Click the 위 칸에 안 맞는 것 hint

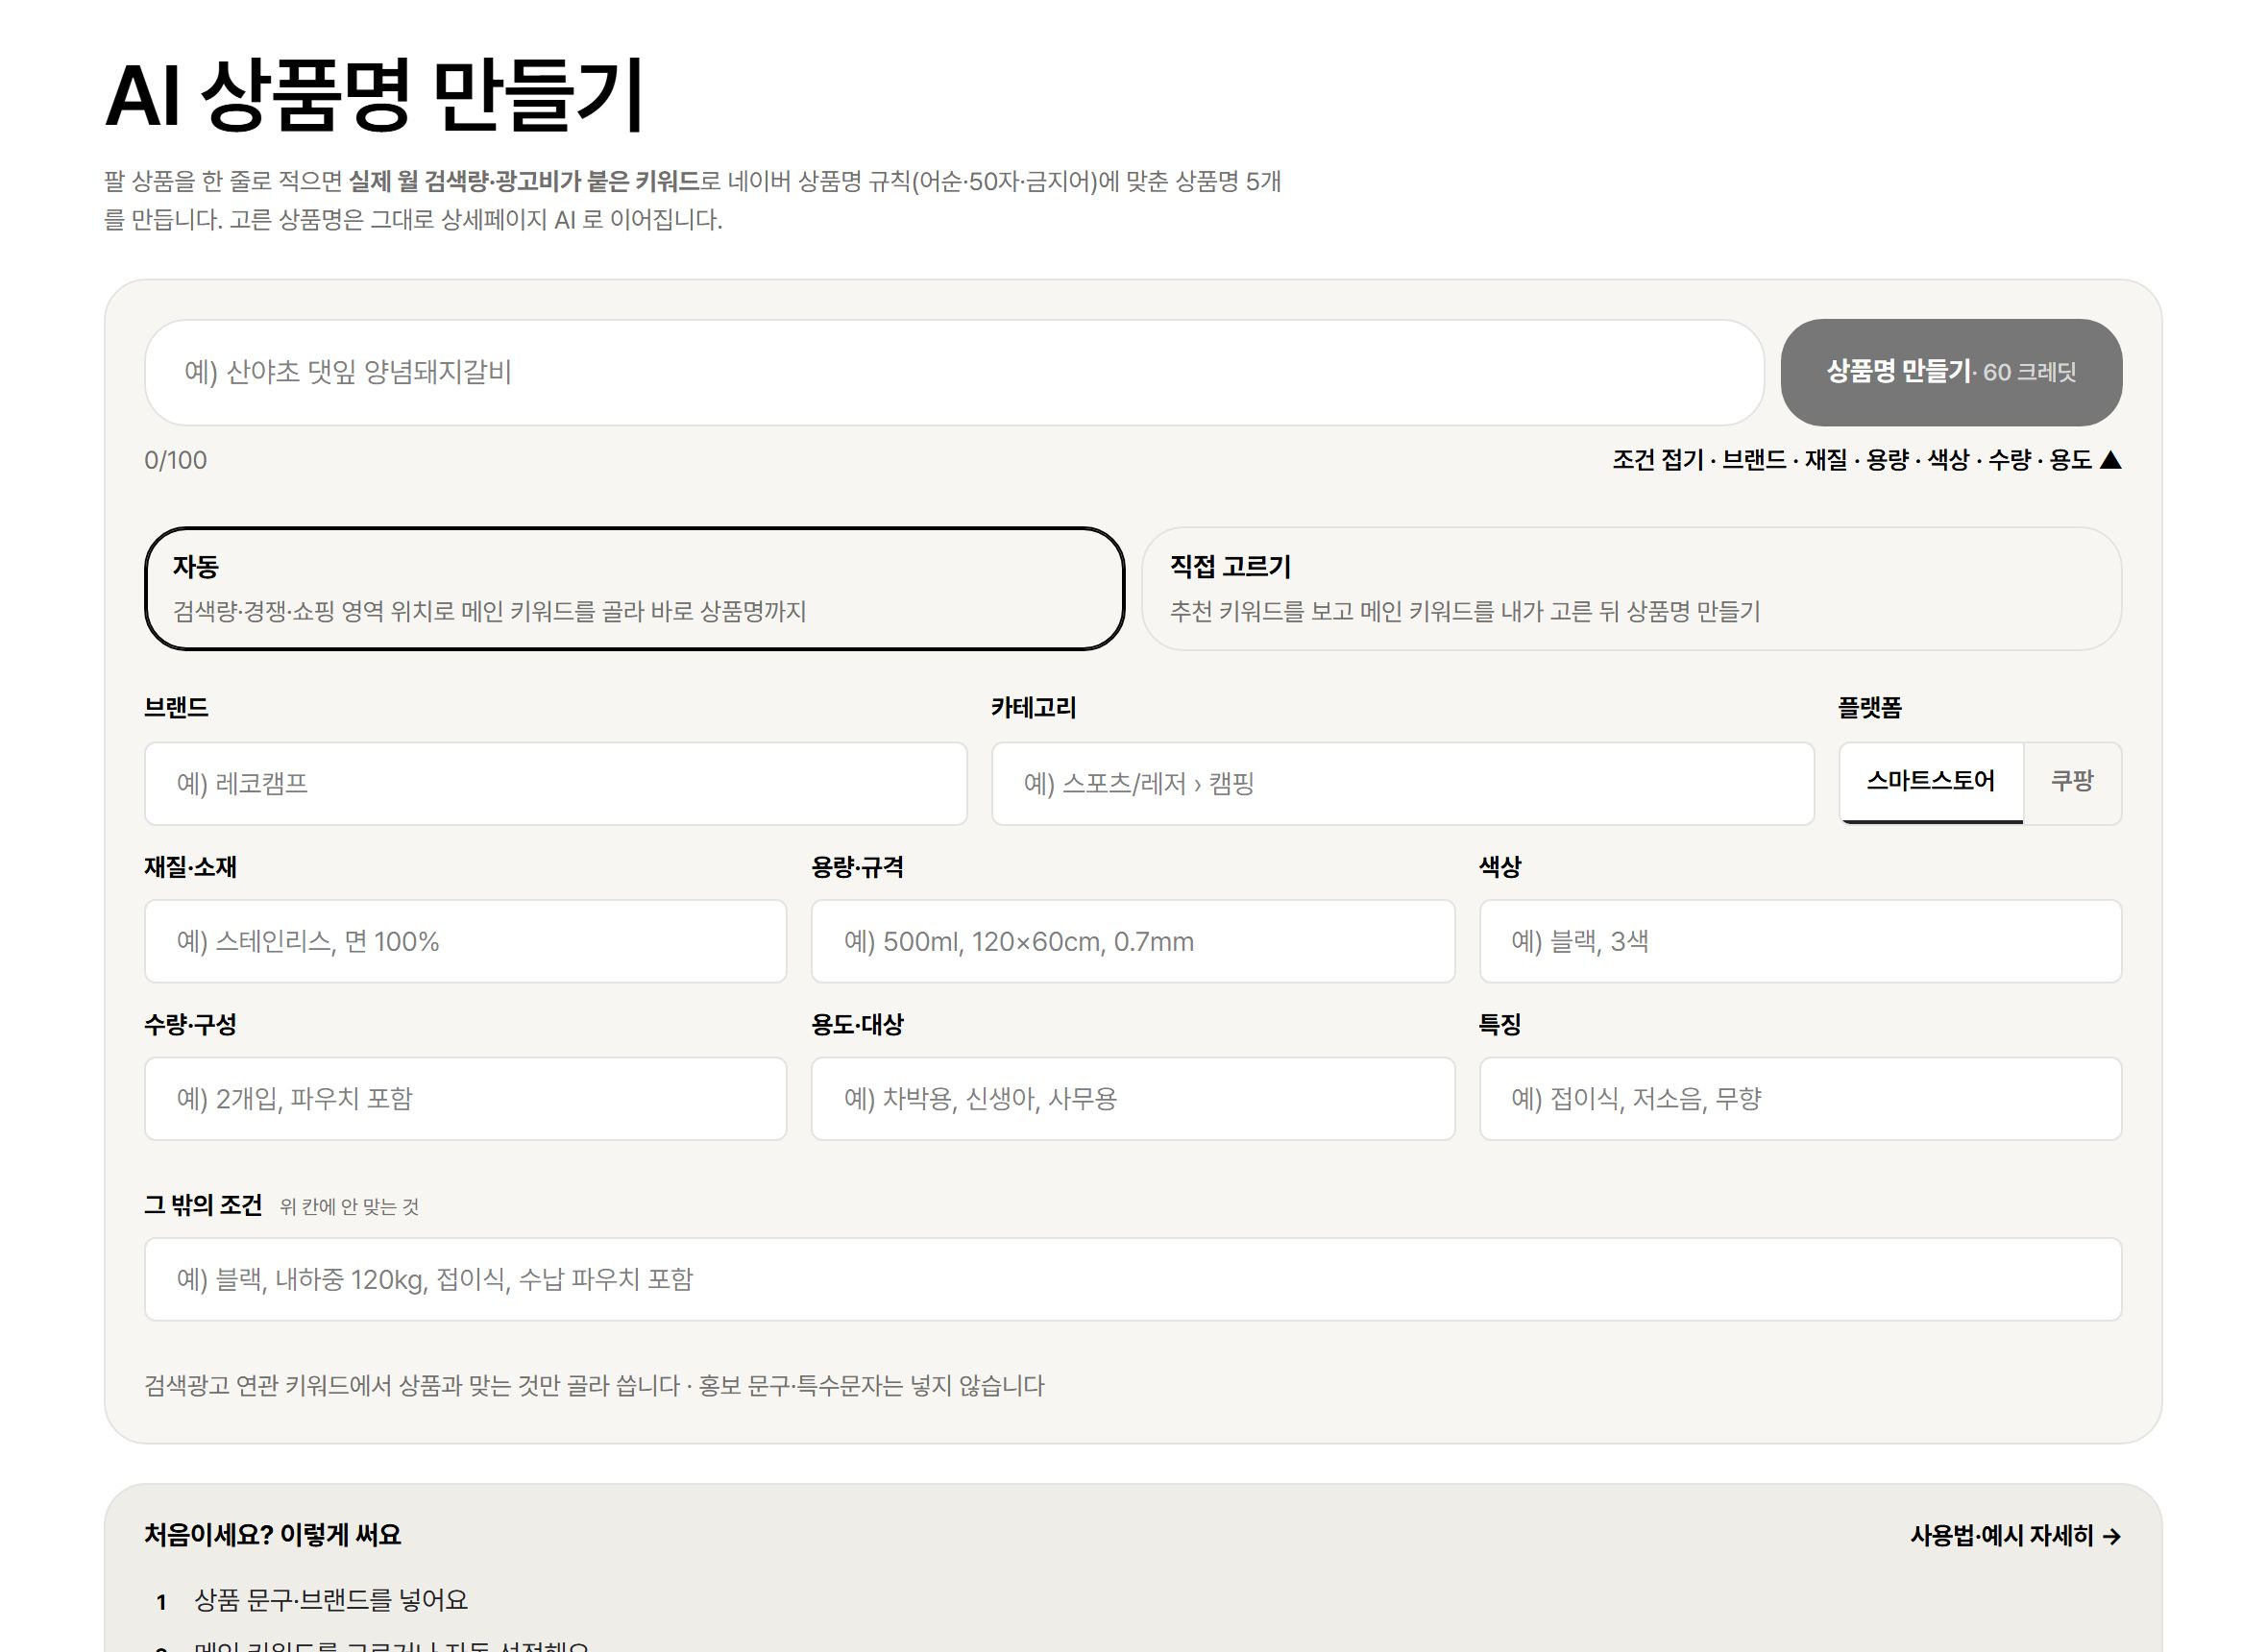coord(349,1207)
